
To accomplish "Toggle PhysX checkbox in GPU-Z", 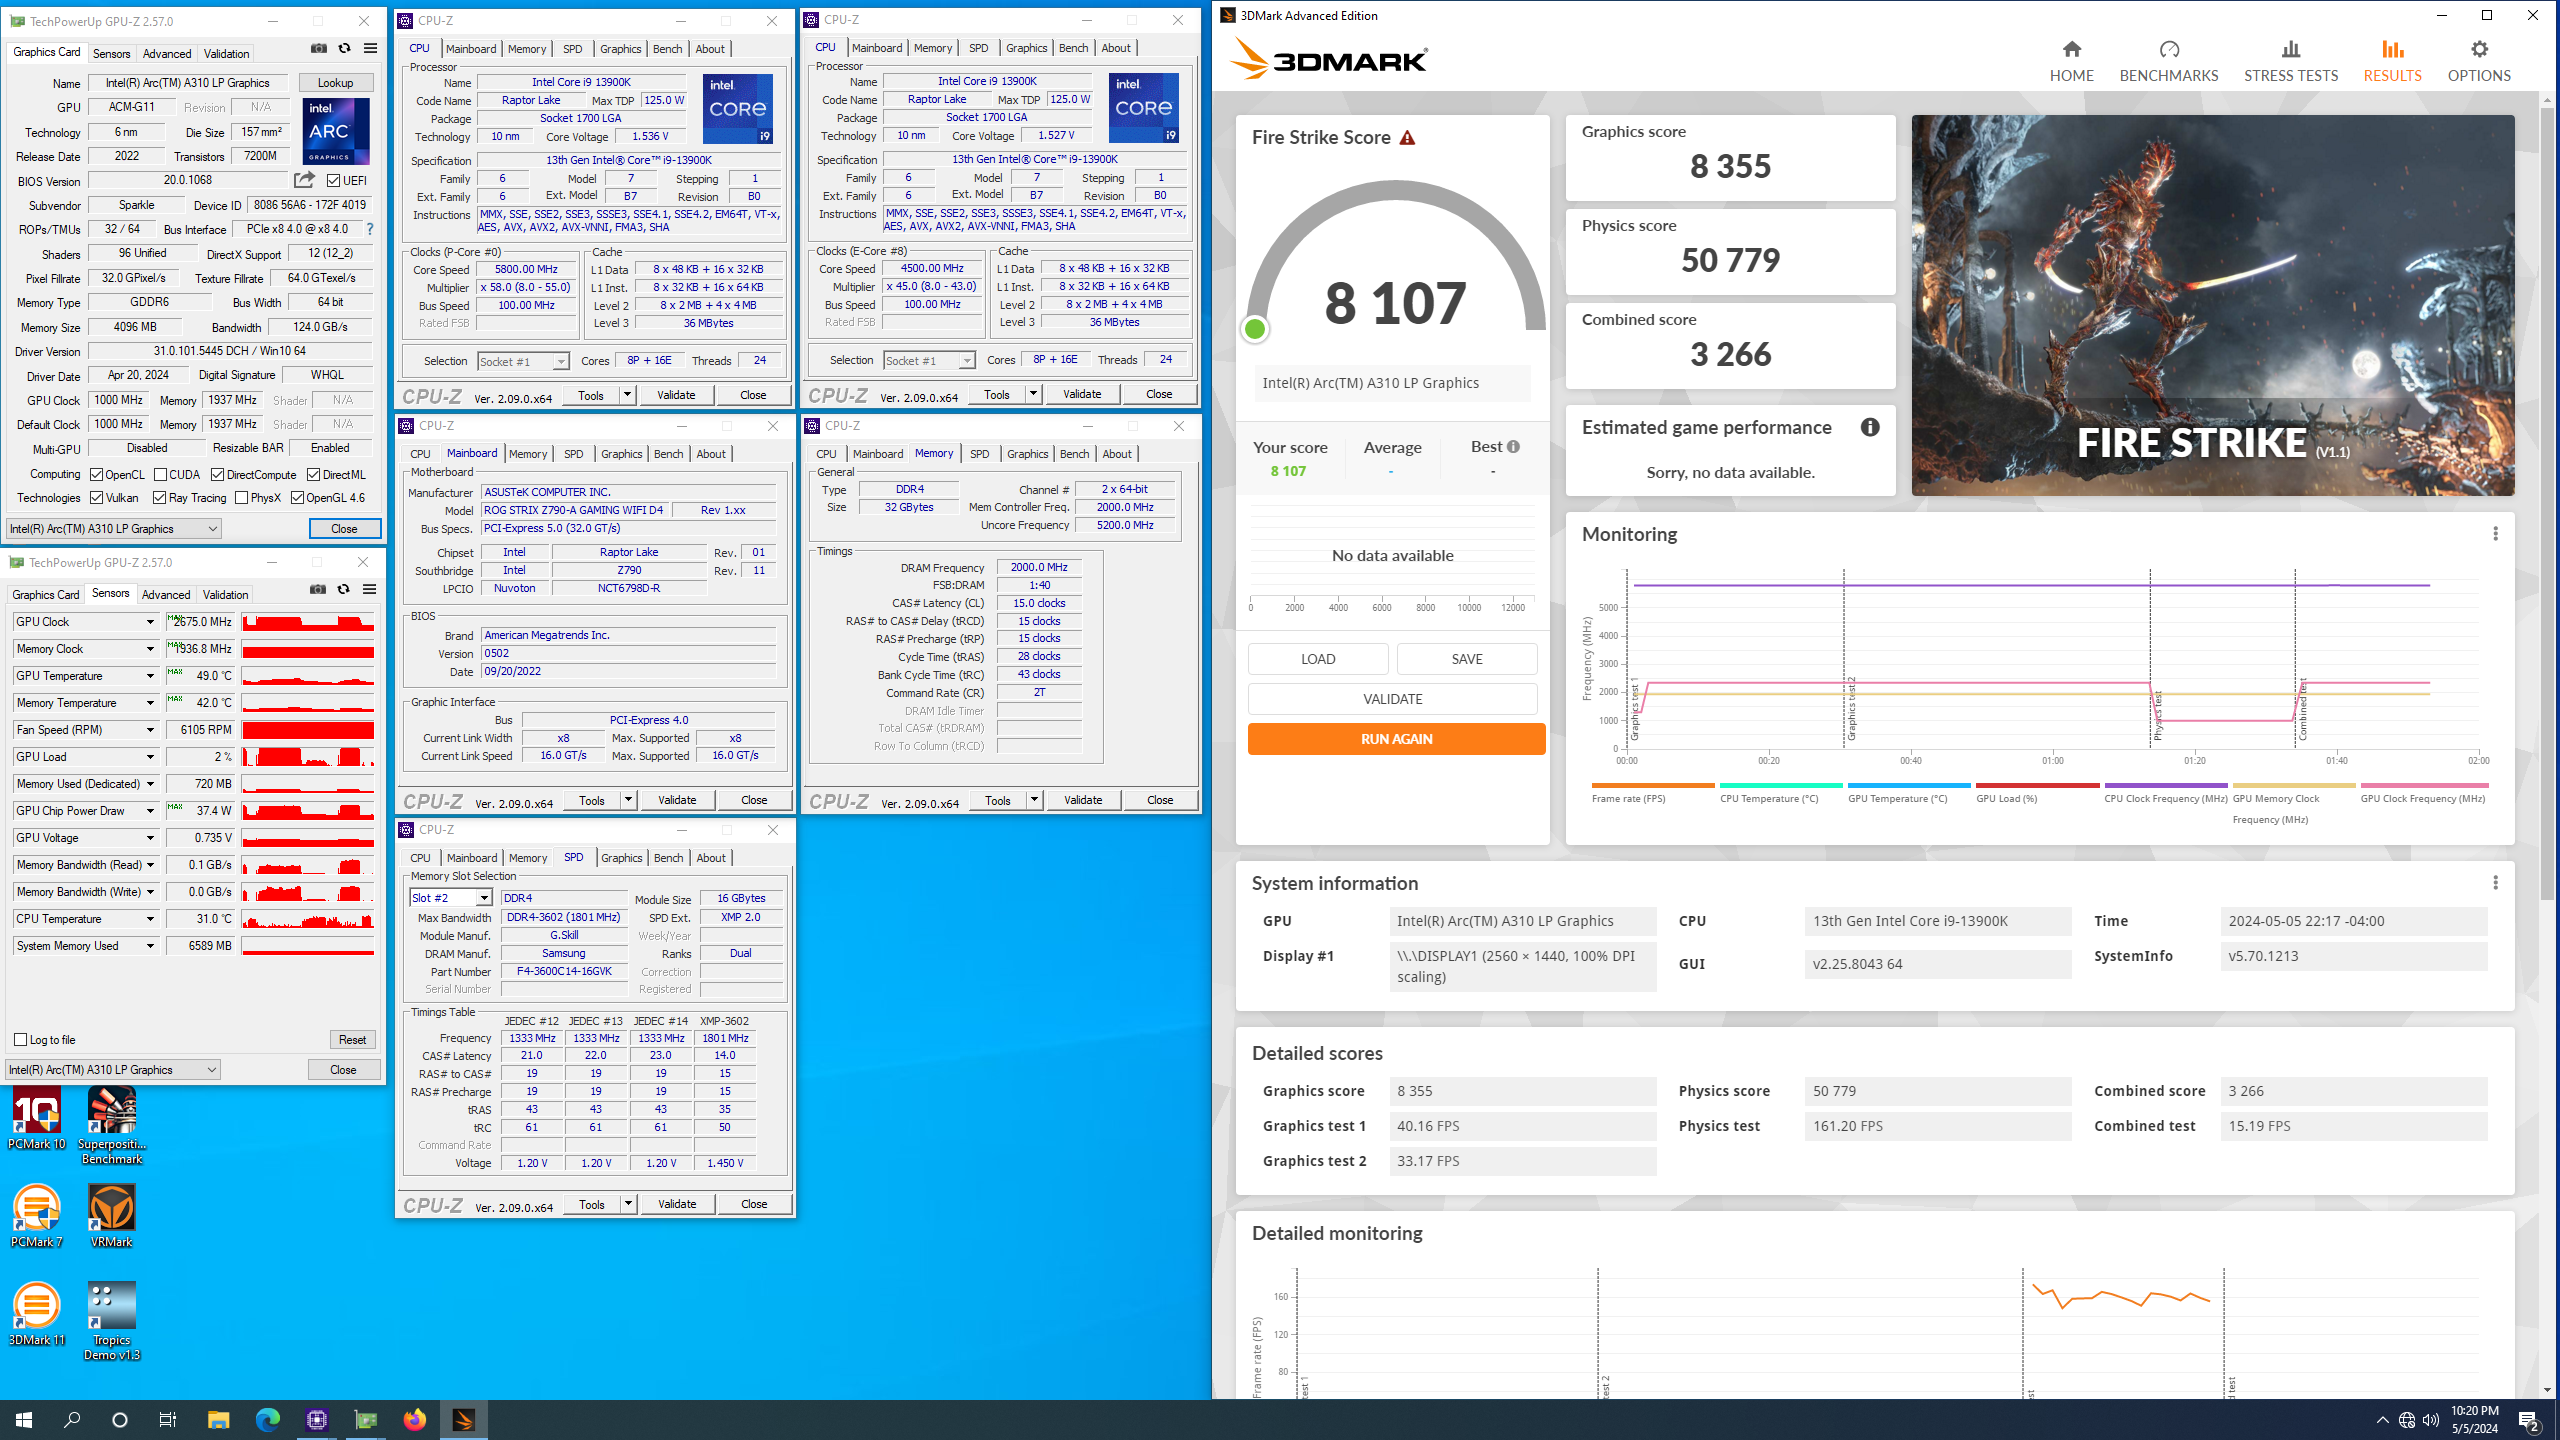I will [242, 498].
